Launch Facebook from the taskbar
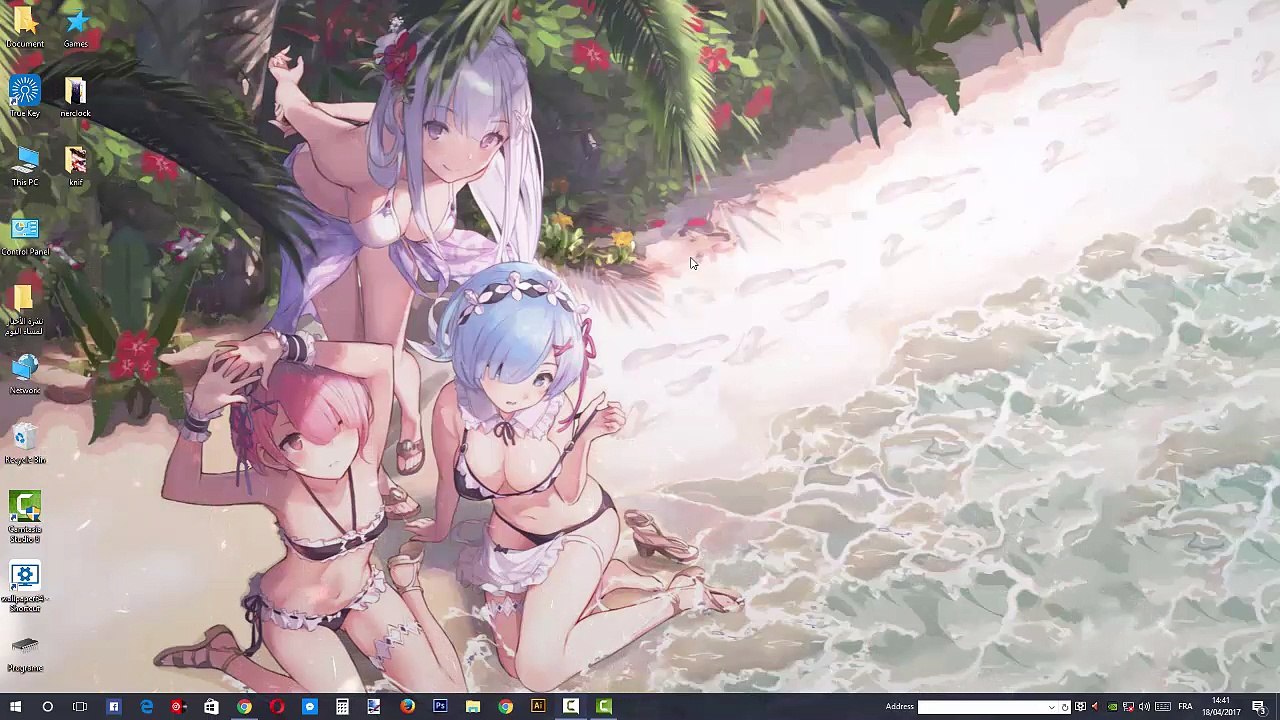Viewport: 1280px width, 720px height. point(113,706)
